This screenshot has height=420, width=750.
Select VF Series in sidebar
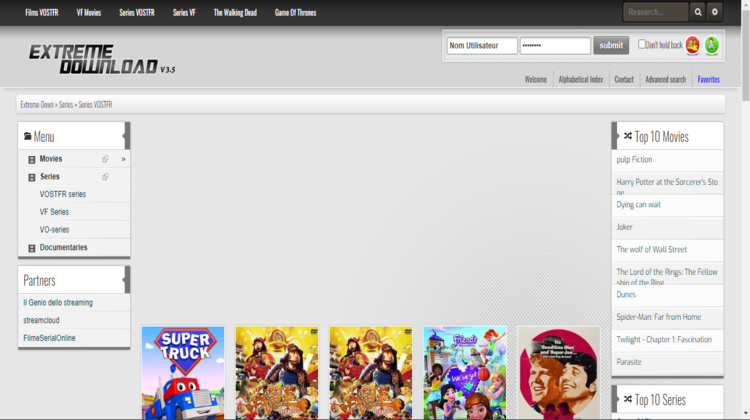pyautogui.click(x=54, y=212)
